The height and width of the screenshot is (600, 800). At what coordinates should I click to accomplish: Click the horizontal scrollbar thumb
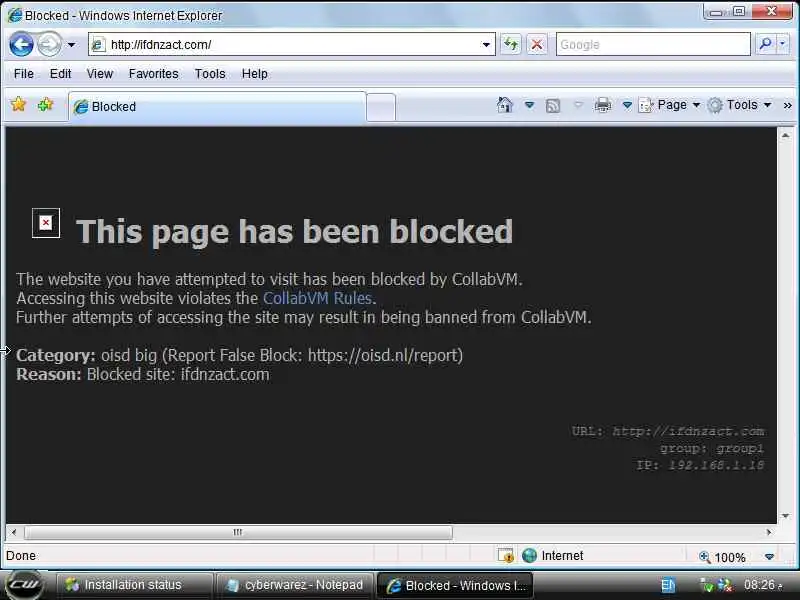[238, 532]
